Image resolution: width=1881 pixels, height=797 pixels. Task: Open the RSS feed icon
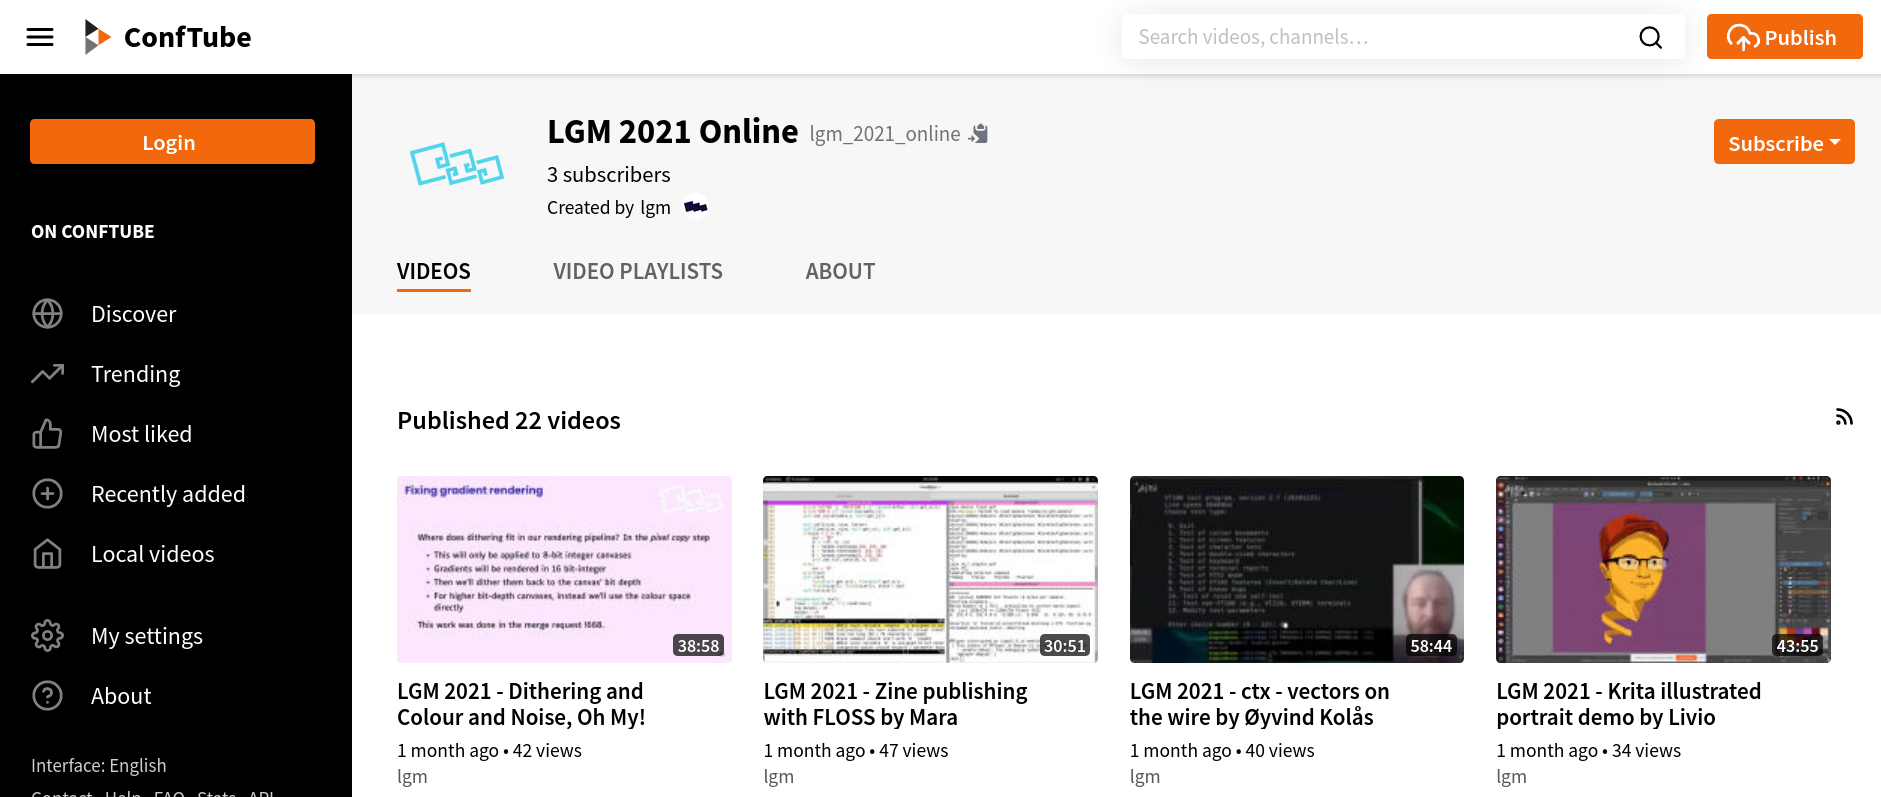(1844, 418)
